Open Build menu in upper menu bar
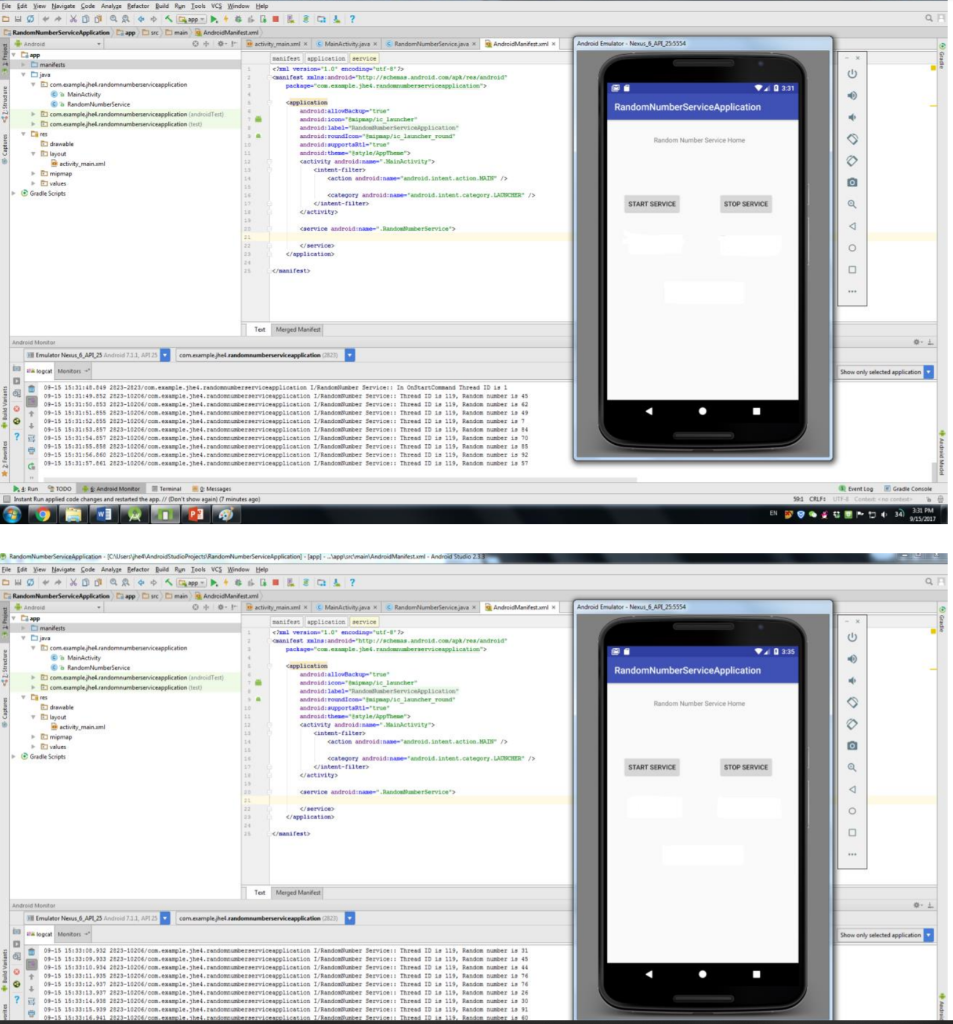Viewport: 953px width, 1024px height. pos(162,6)
